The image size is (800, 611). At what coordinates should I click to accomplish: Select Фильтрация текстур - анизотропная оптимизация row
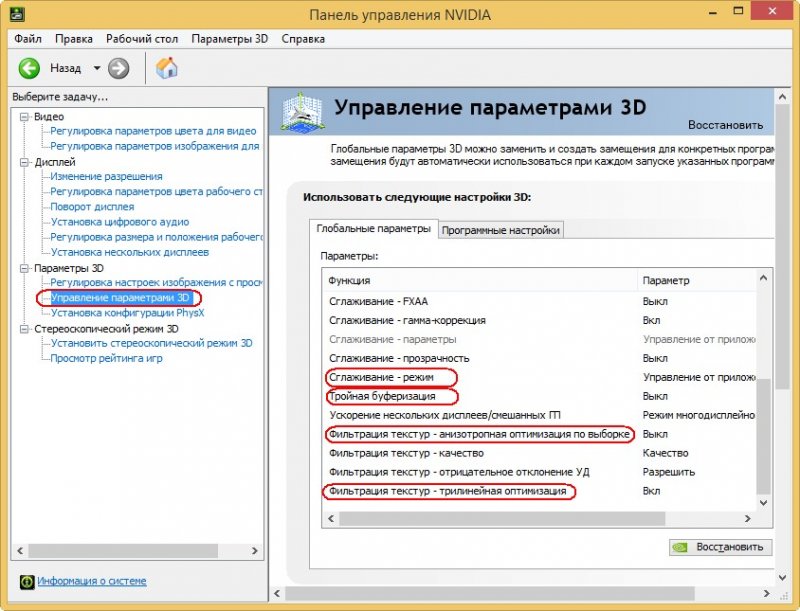tap(540, 435)
